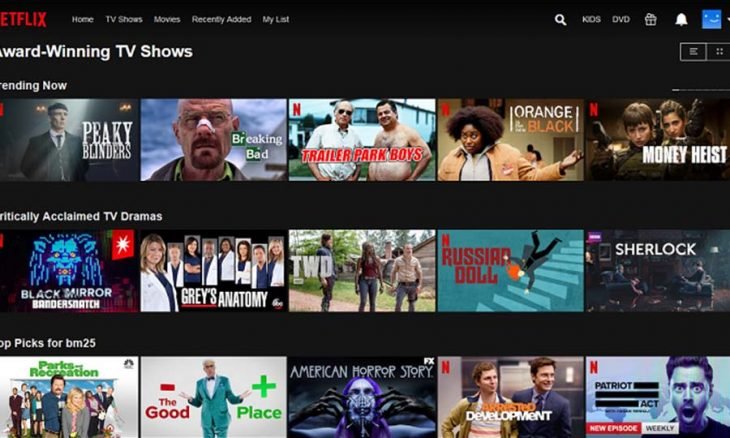Open My List menu item
Image resolution: width=730 pixels, height=438 pixels.
tap(276, 19)
